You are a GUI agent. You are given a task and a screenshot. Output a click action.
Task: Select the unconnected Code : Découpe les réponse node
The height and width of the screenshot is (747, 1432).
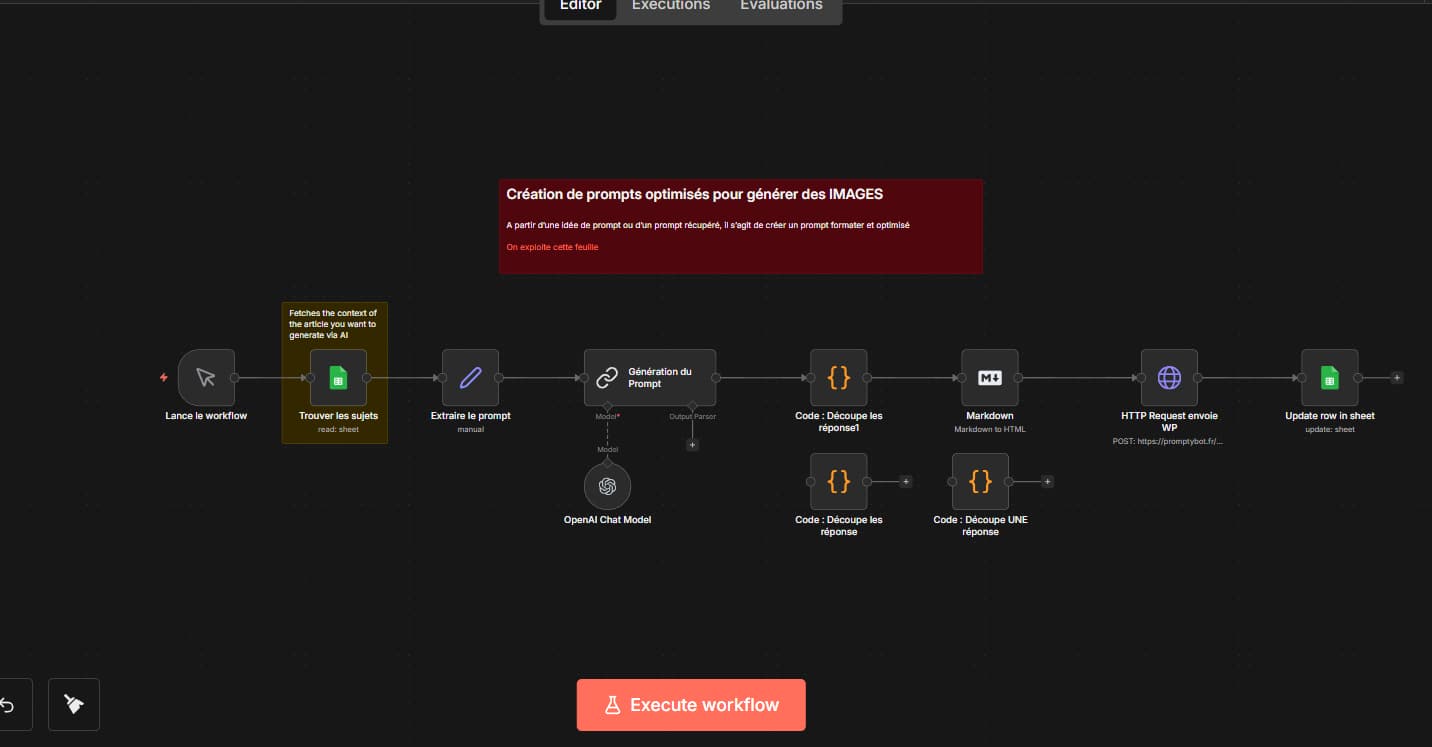pyautogui.click(x=839, y=482)
